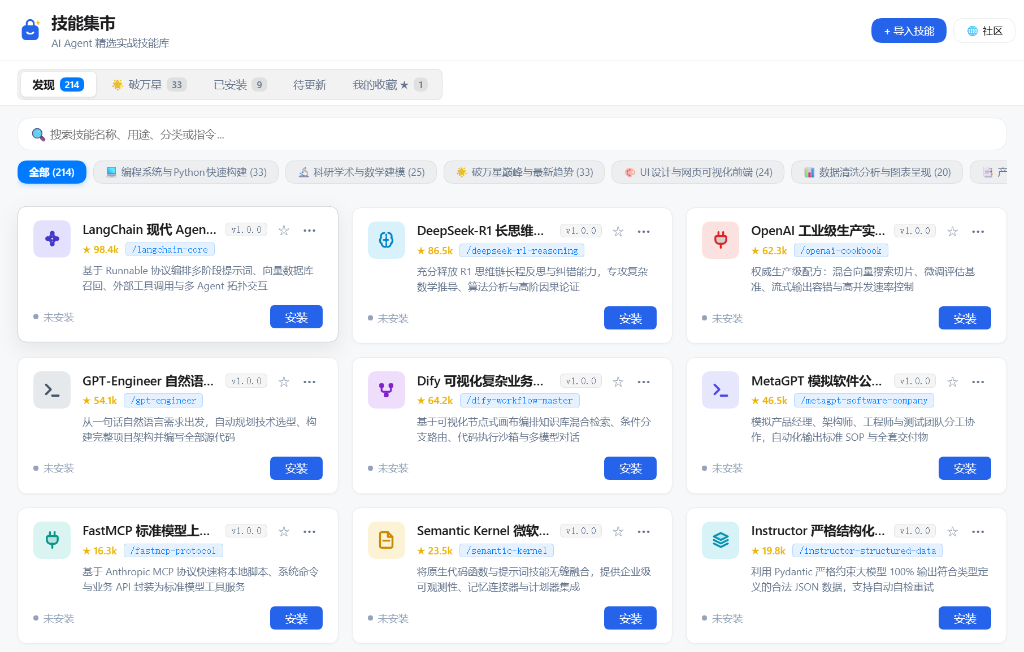
Task: Click the GPT-Engineer terminal icon
Action: (x=52, y=390)
